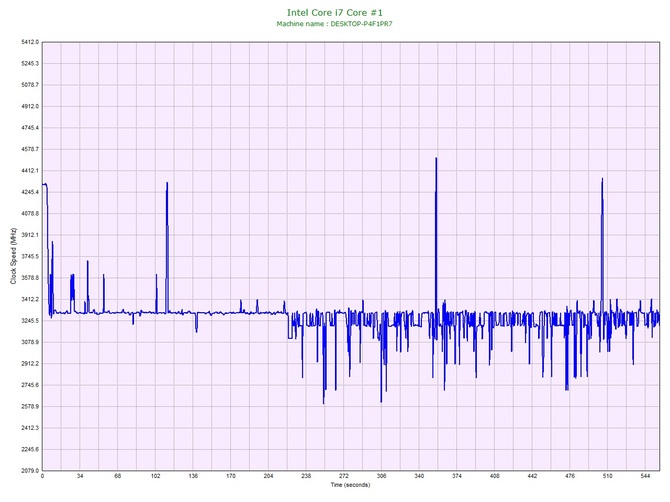Click the 170 tick on time axis
Image resolution: width=670 pixels, height=502 pixels.
coord(231,476)
